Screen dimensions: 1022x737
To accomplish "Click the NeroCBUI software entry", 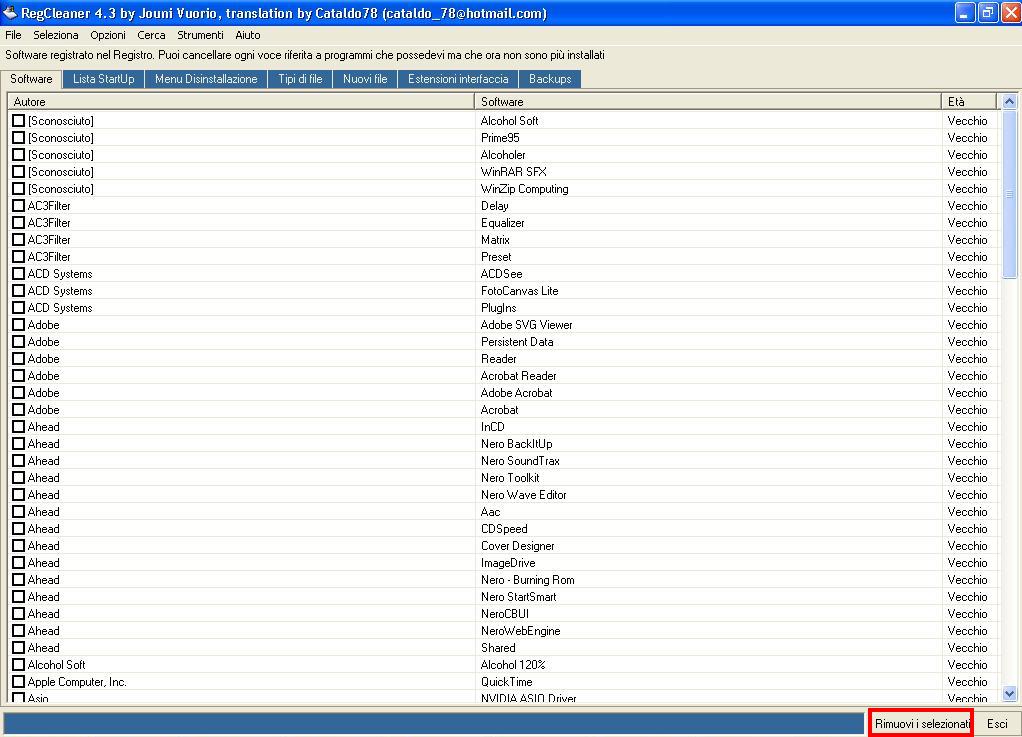I will pos(504,613).
